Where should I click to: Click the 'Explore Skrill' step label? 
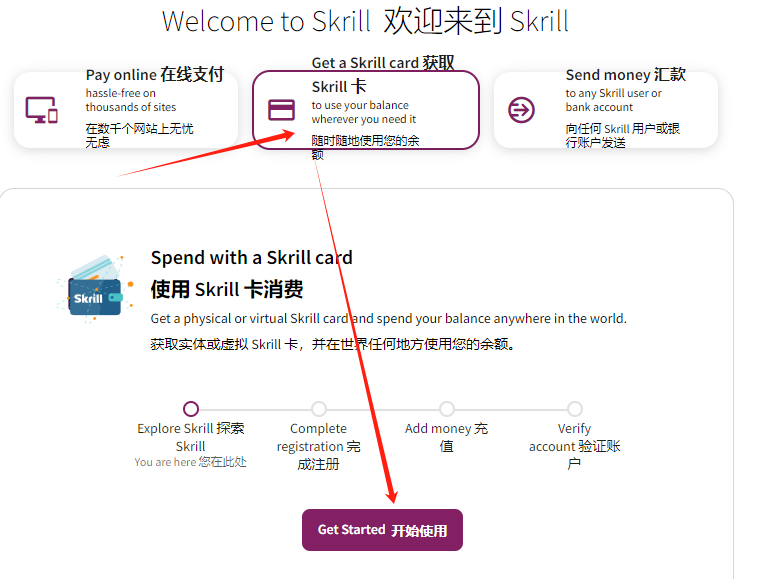190,437
